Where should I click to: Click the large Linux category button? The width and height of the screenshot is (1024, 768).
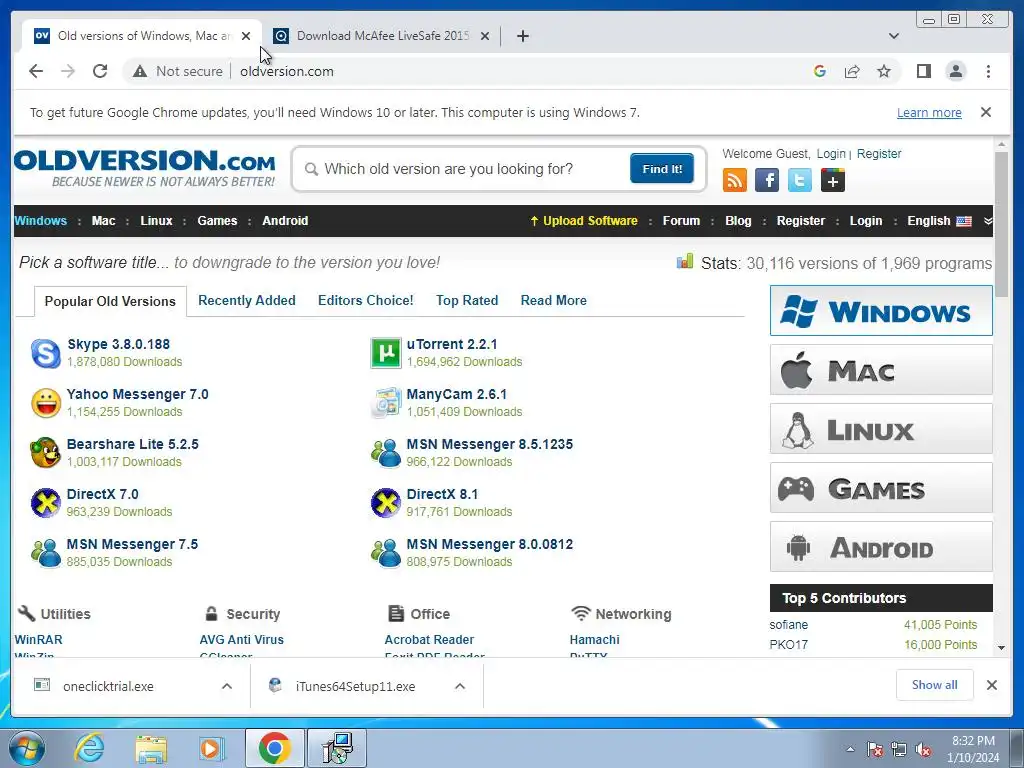point(881,428)
